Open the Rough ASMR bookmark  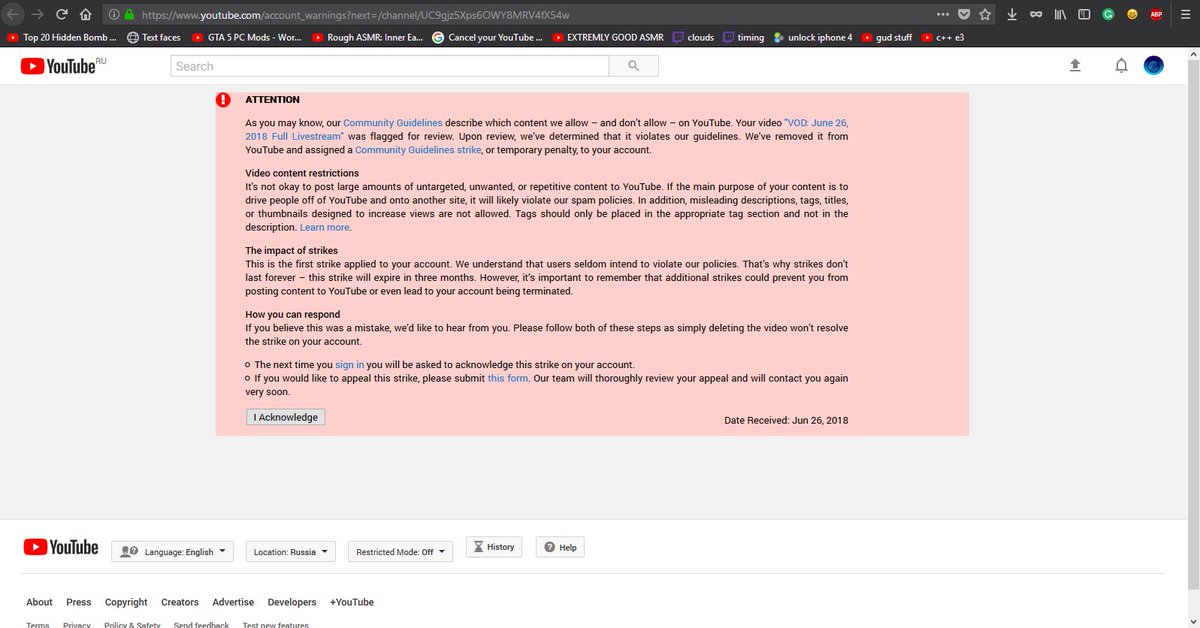point(368,37)
